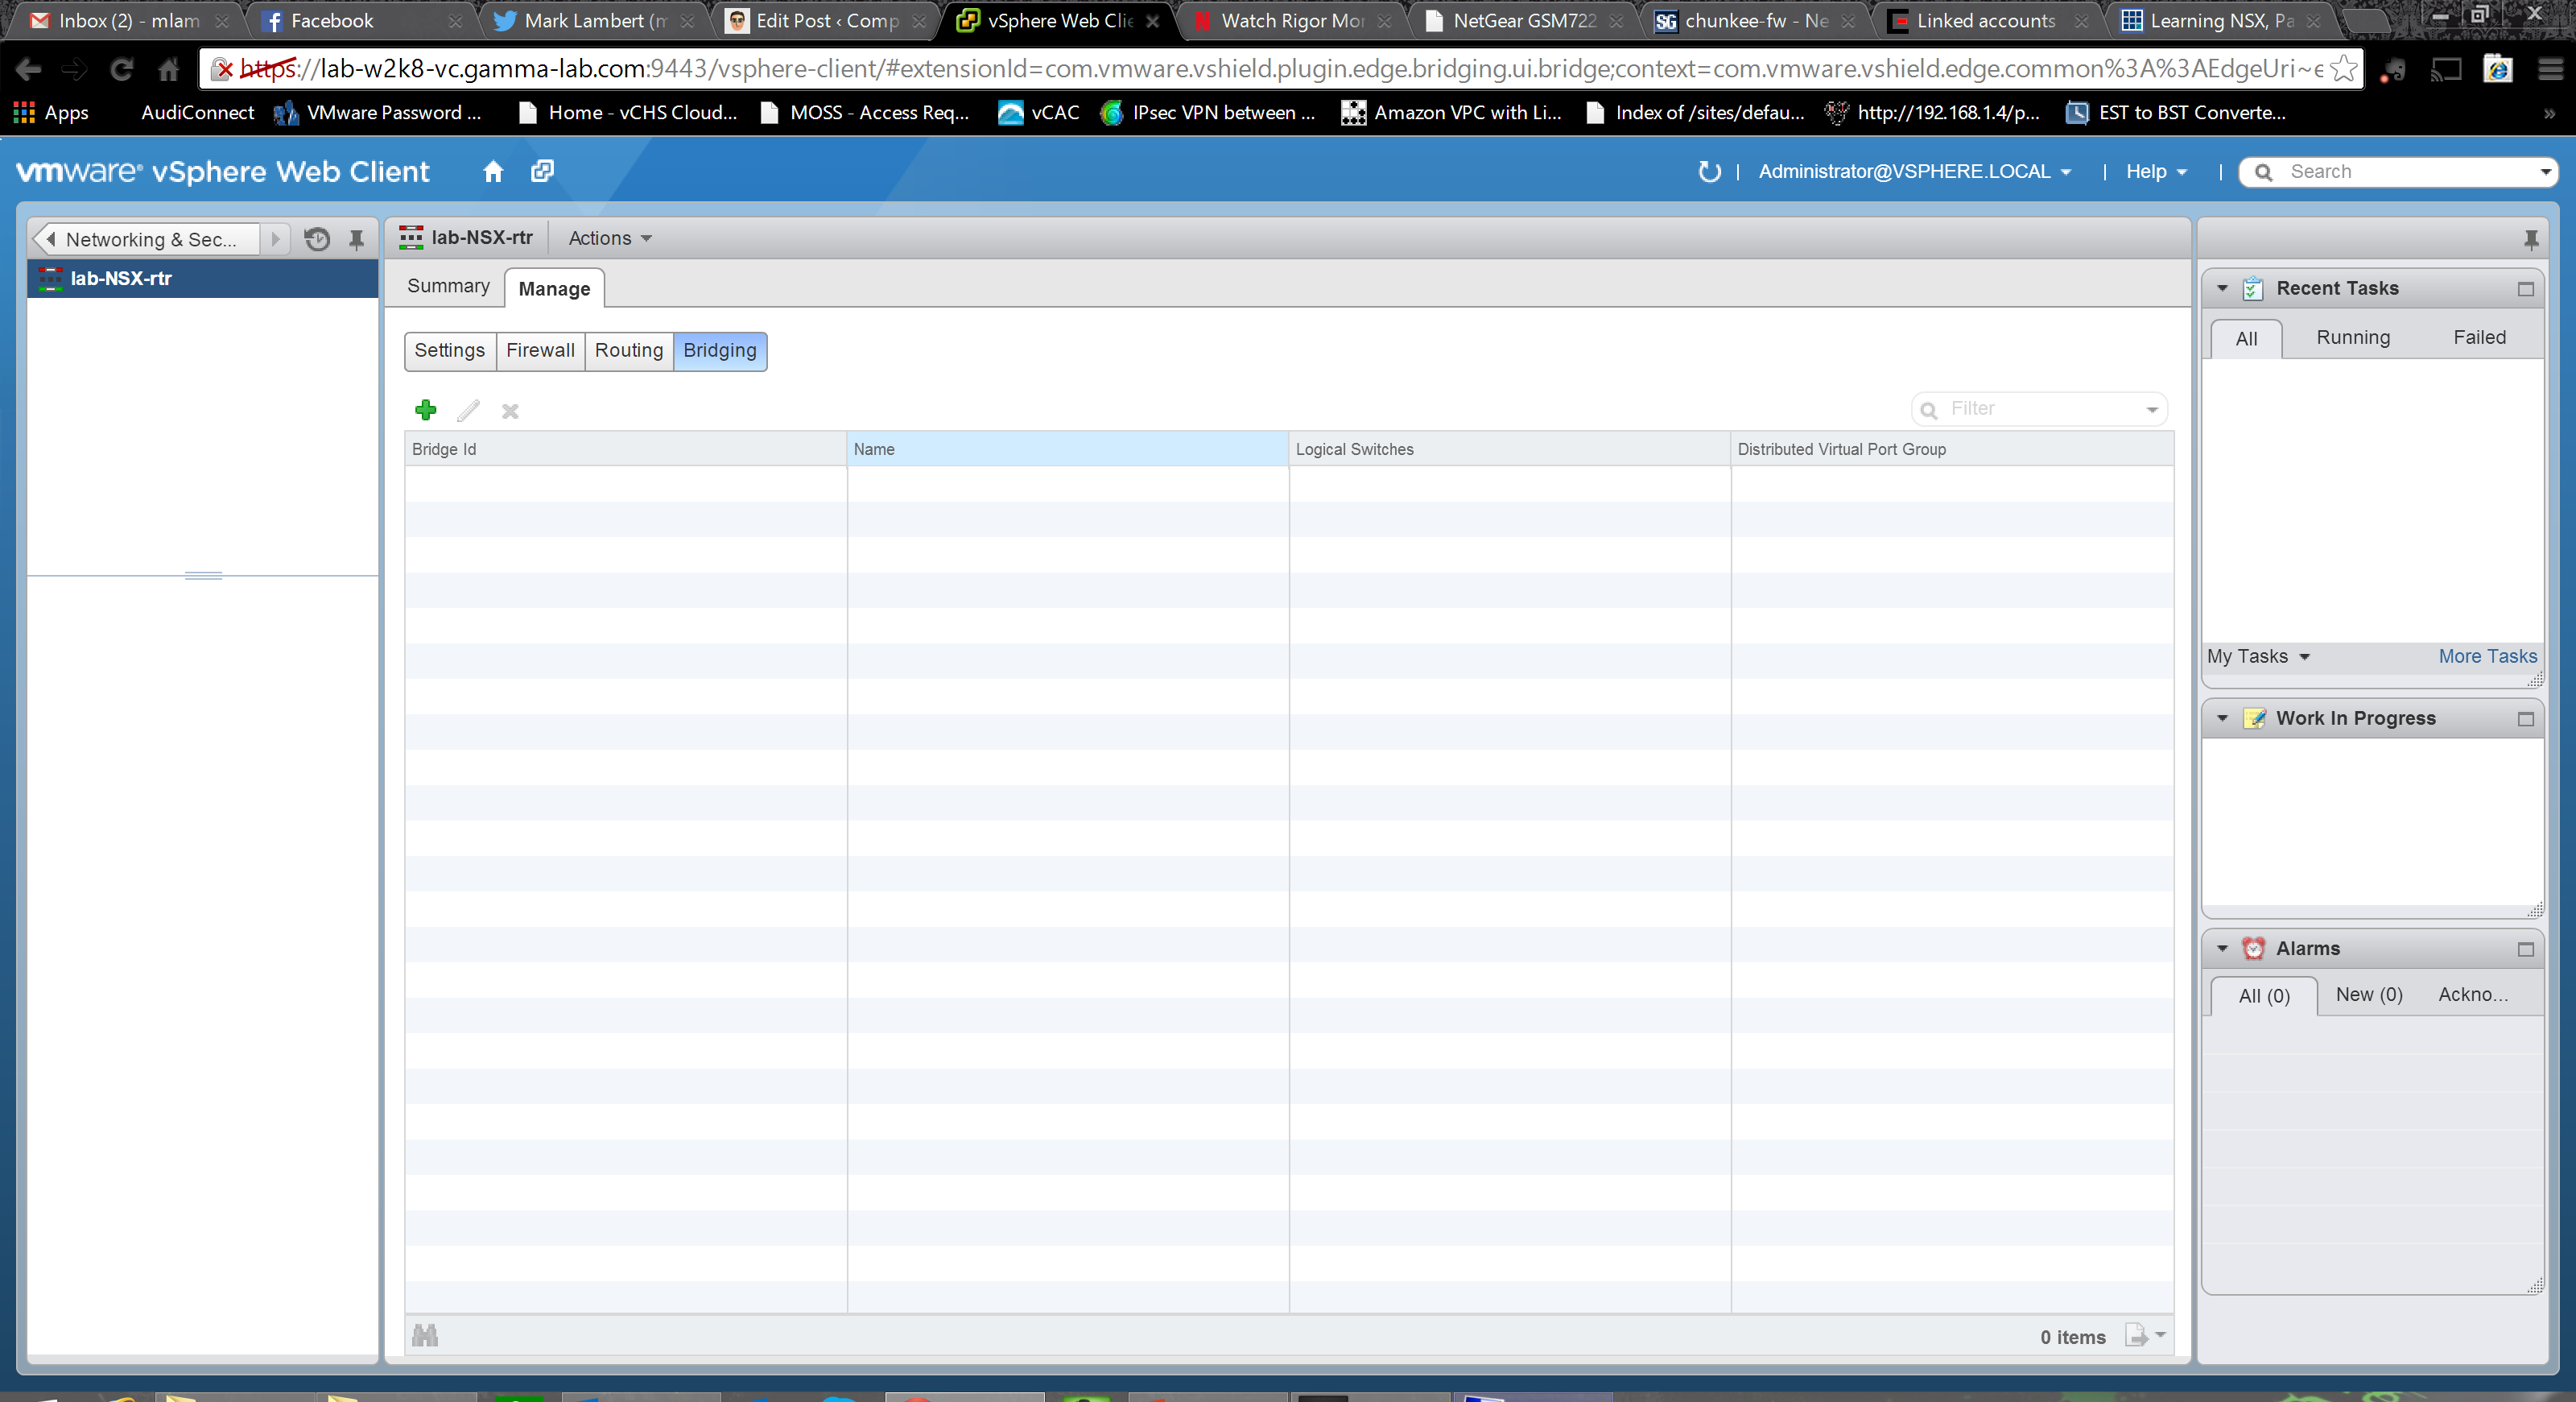Click the binoculars find icon
This screenshot has width=2576, height=1402.
pyautogui.click(x=425, y=1335)
